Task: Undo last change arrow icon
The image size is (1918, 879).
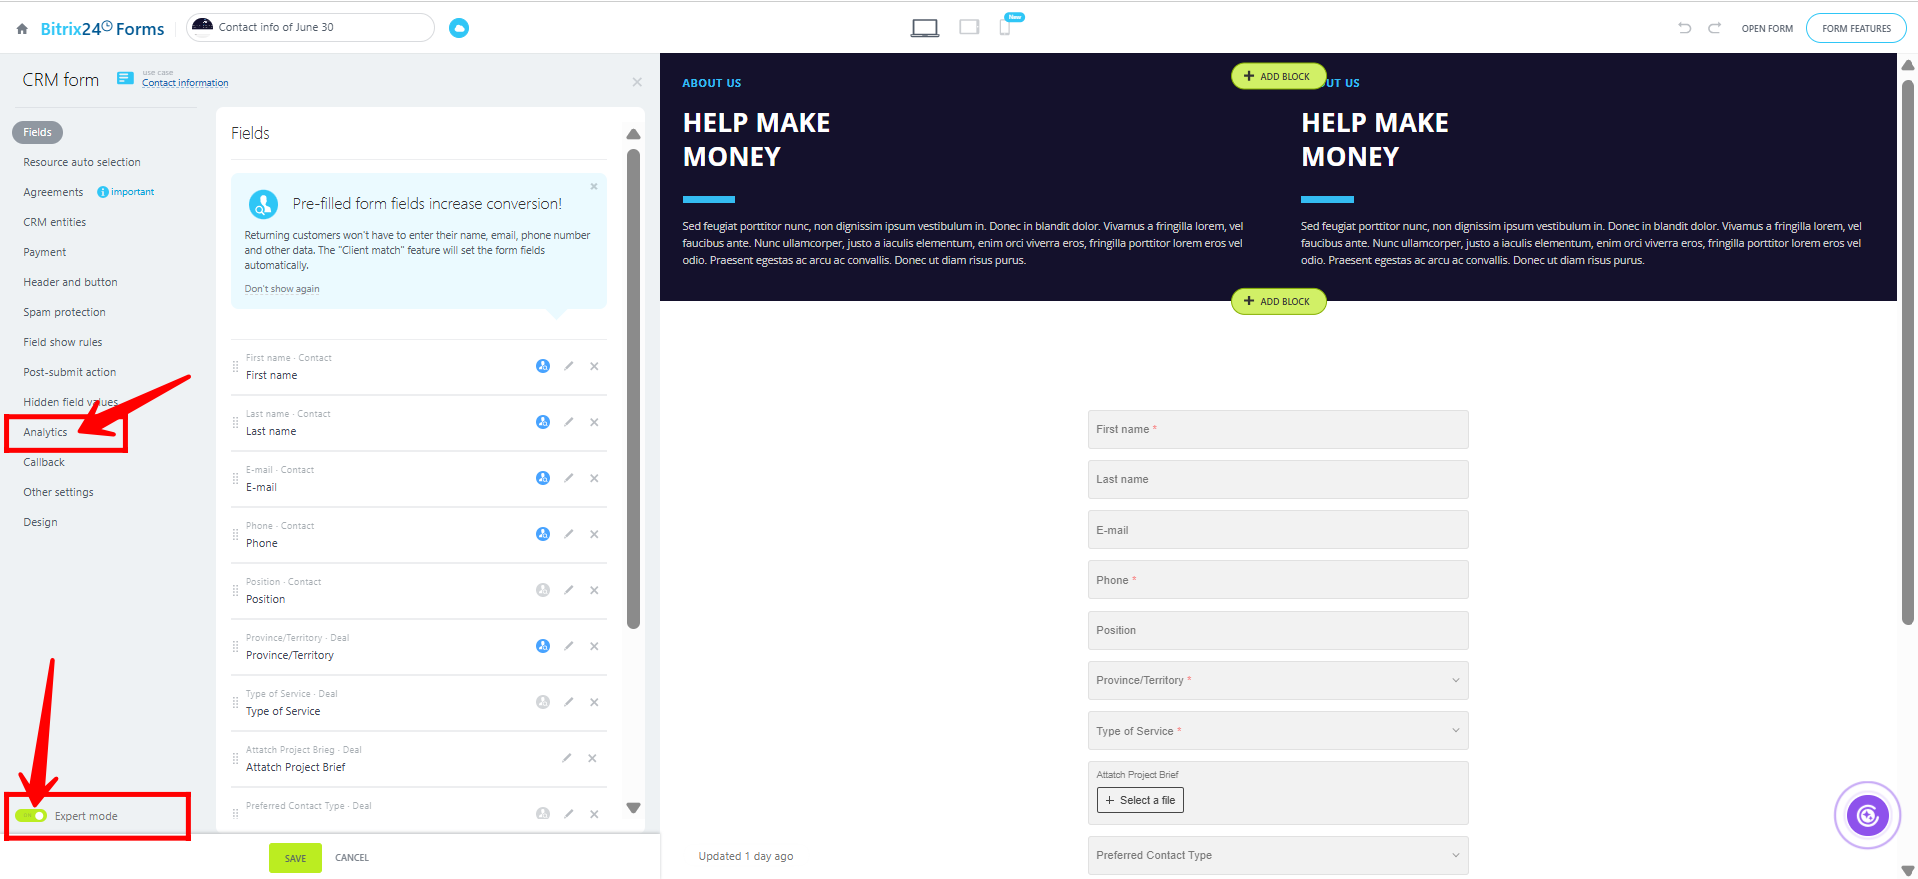Action: point(1685,28)
